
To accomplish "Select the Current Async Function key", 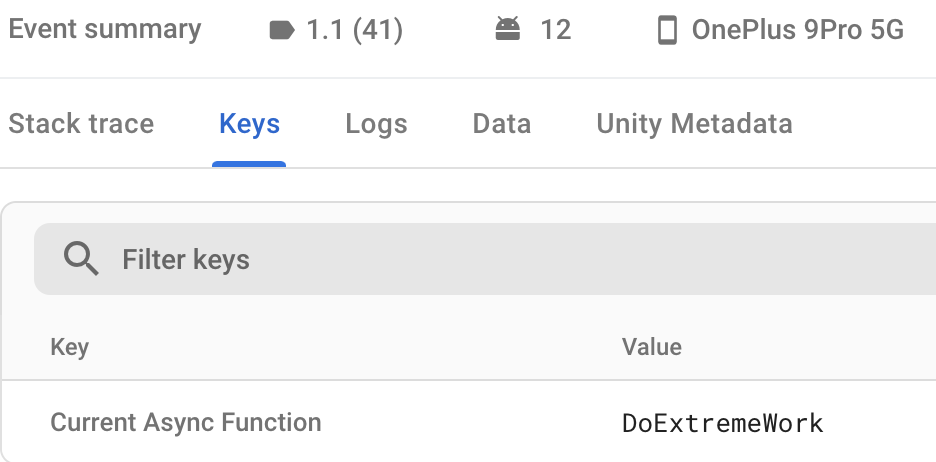I will (186, 422).
